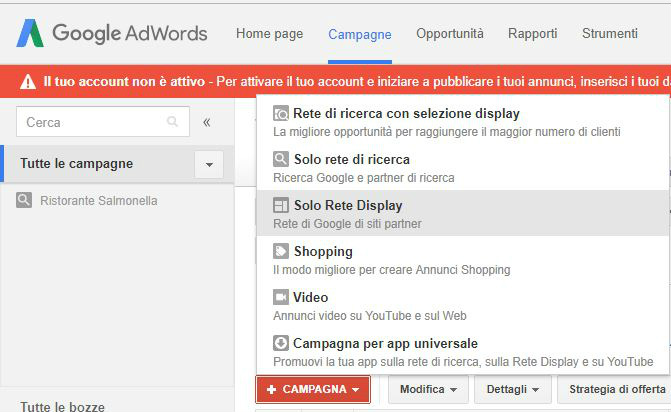Click the Campagna per app universale icon

(x=281, y=343)
